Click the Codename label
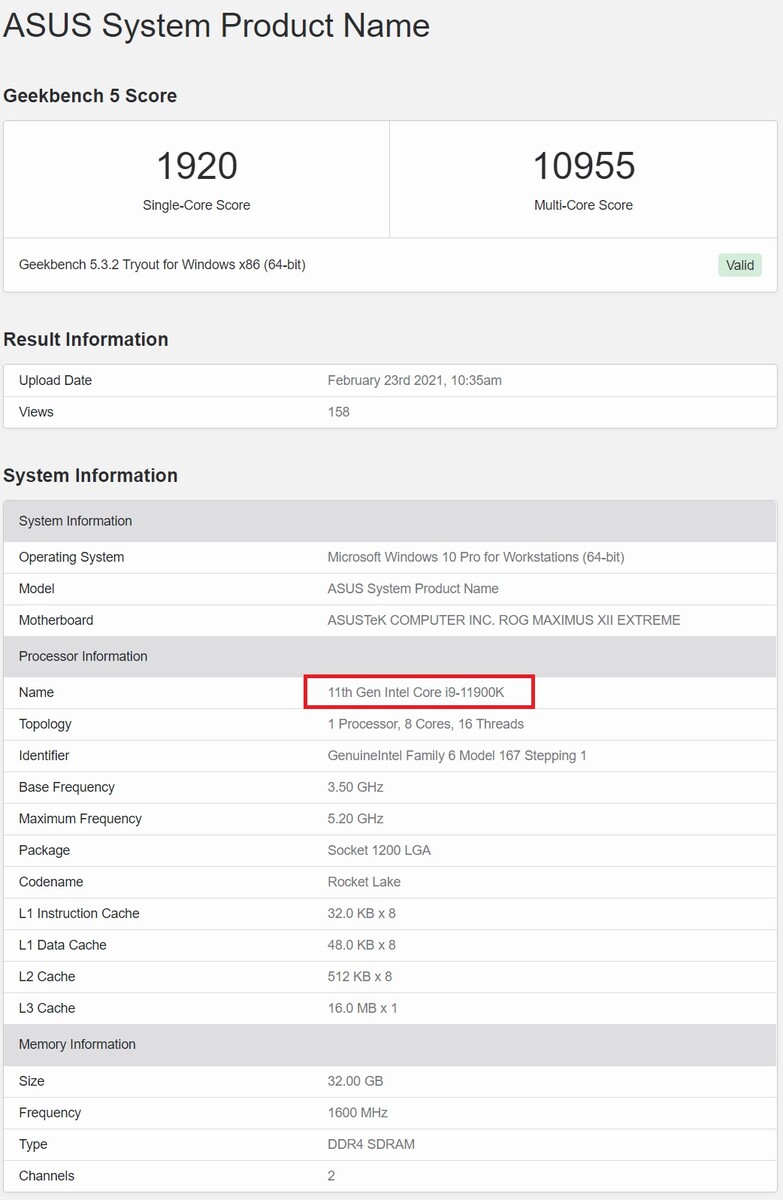The height and width of the screenshot is (1200, 783). pos(51,882)
